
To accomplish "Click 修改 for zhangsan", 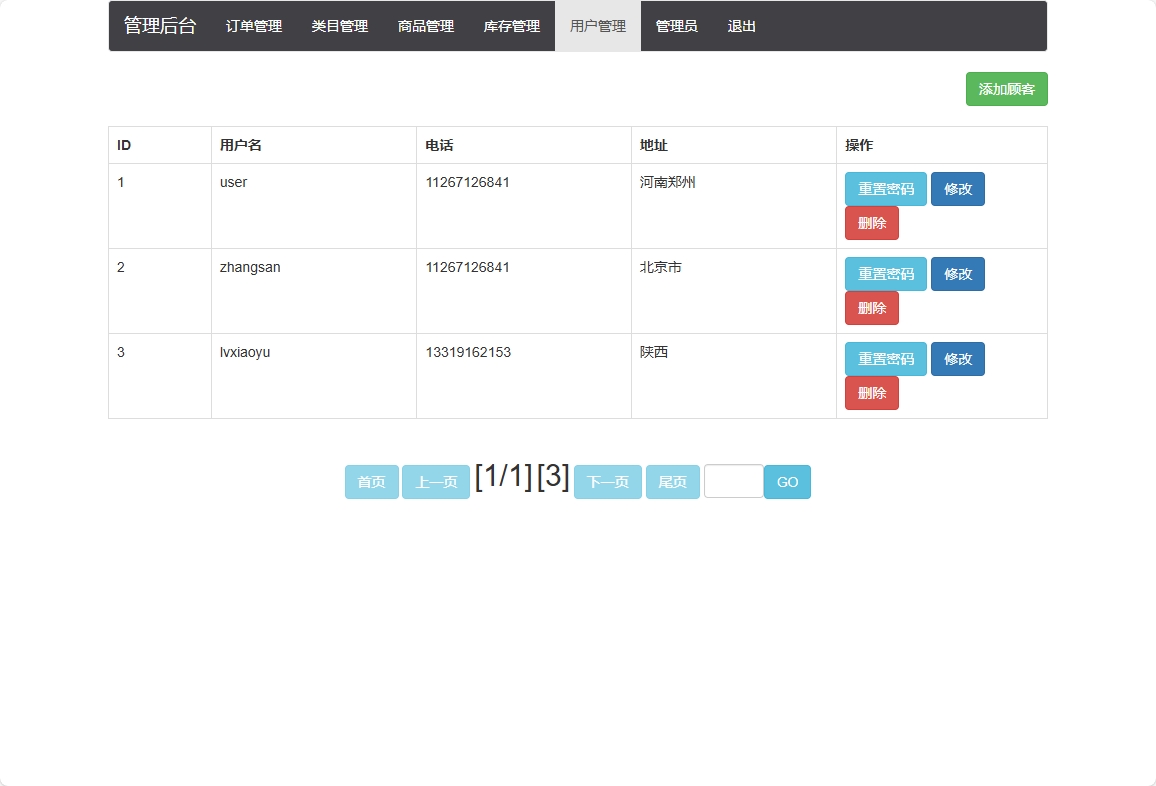I will 957,273.
